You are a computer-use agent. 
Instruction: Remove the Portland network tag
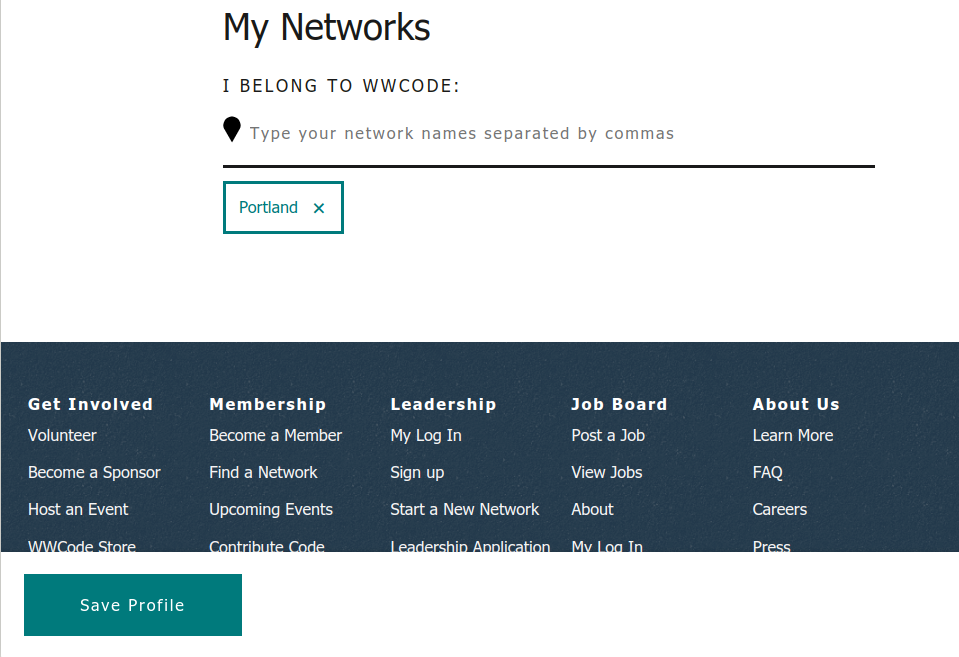pos(319,209)
